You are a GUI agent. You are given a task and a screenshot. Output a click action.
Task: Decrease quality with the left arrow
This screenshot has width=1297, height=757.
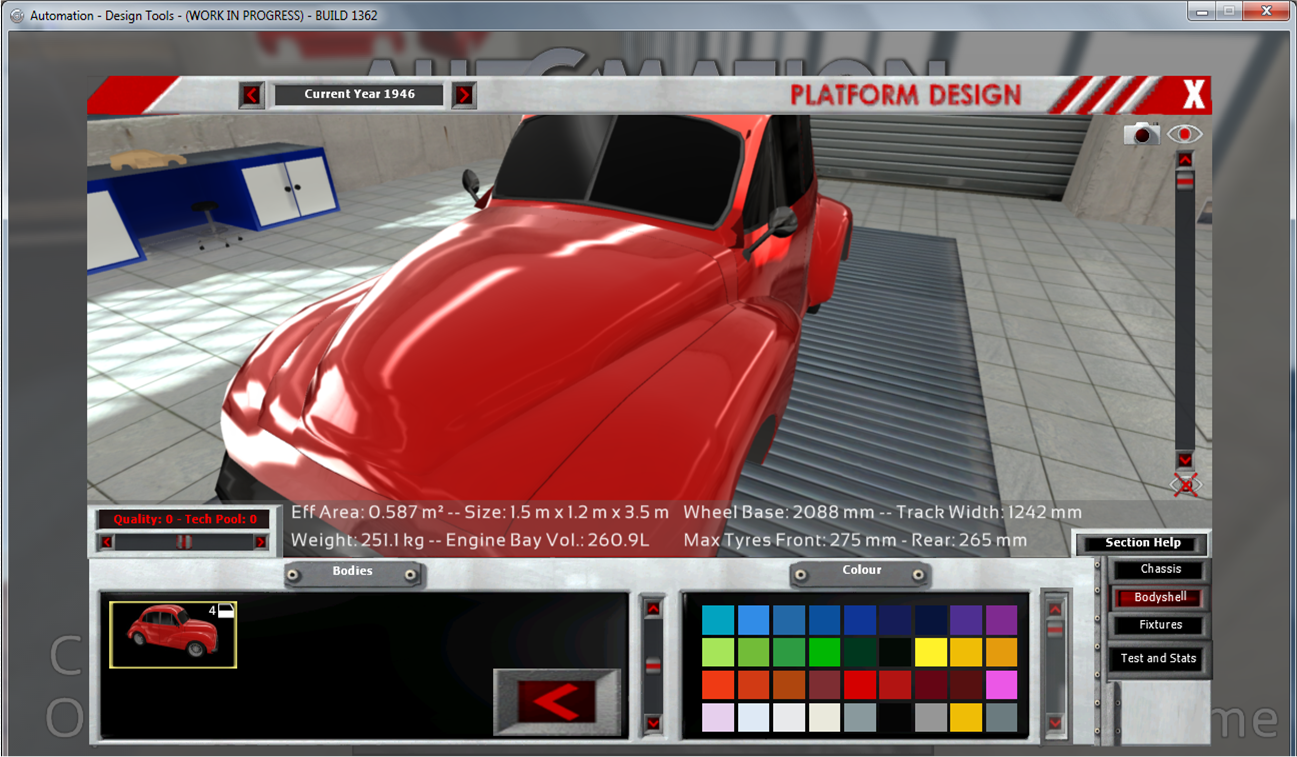click(107, 542)
